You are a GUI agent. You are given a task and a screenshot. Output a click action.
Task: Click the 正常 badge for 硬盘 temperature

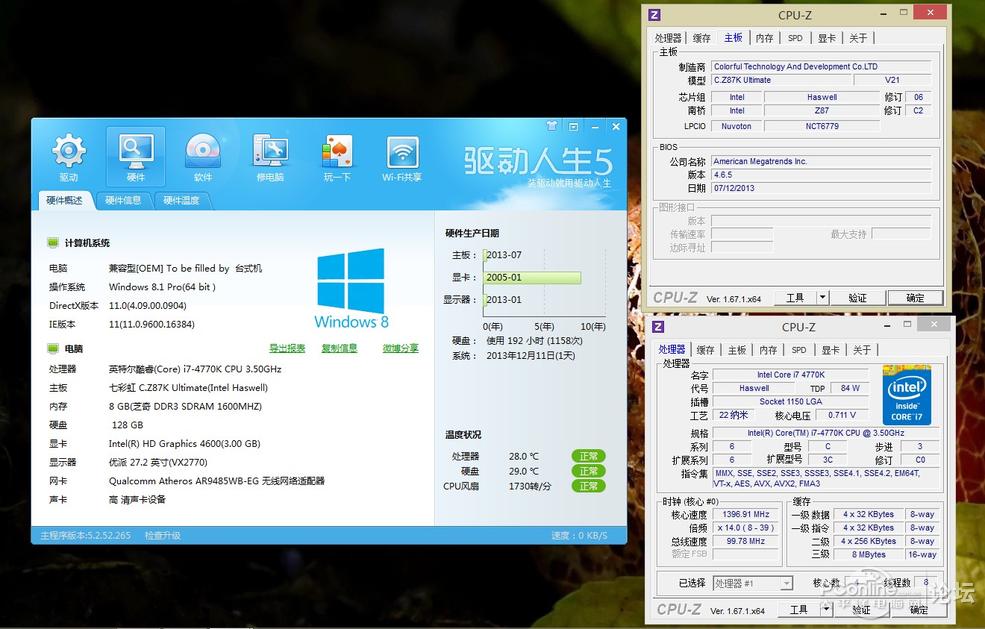[589, 471]
